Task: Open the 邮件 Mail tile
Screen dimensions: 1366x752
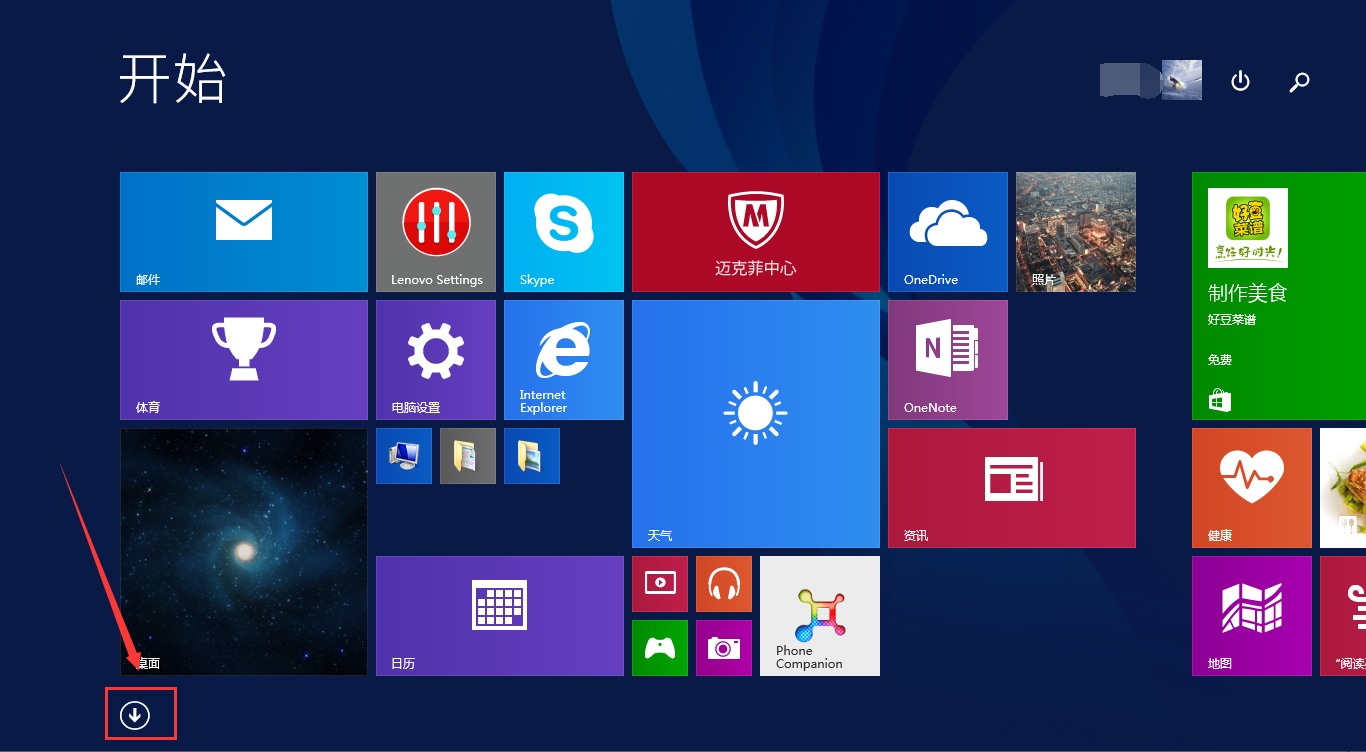Action: tap(244, 232)
